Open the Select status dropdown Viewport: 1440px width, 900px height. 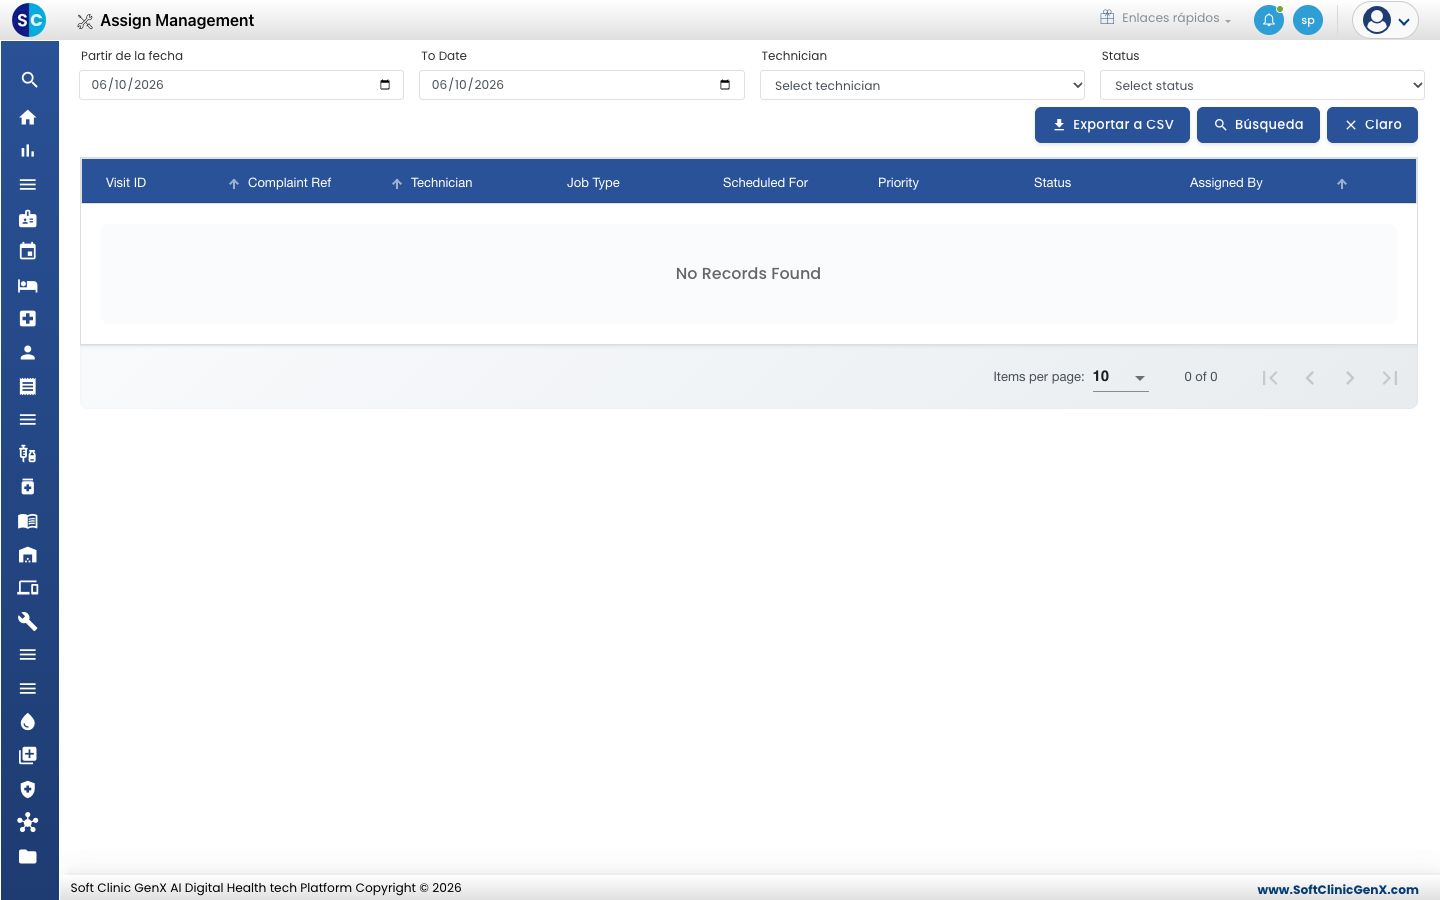(x=1262, y=85)
